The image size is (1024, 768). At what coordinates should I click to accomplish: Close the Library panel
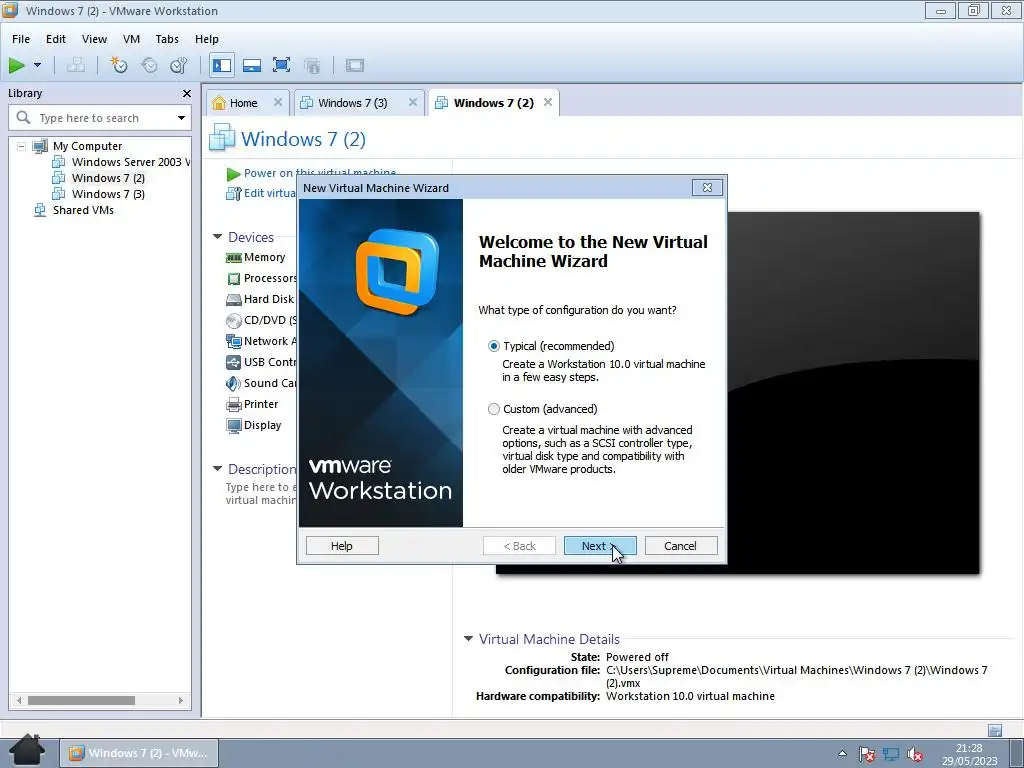tap(187, 93)
